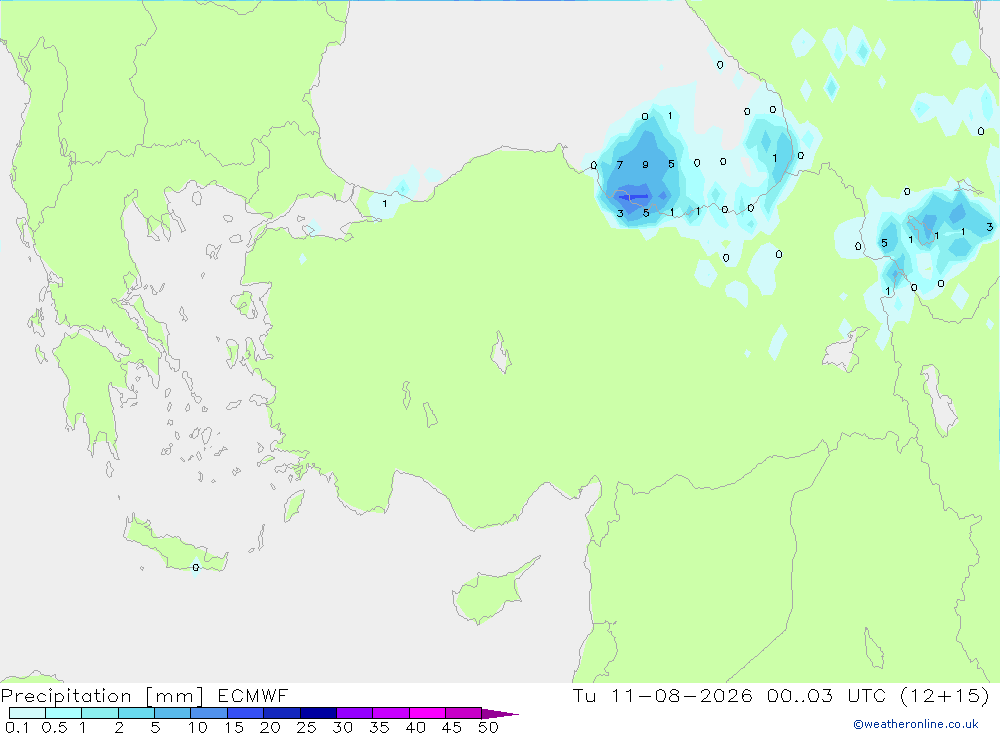
Task: Click the date "Tu 11-08-2026" text
Action: (x=663, y=695)
